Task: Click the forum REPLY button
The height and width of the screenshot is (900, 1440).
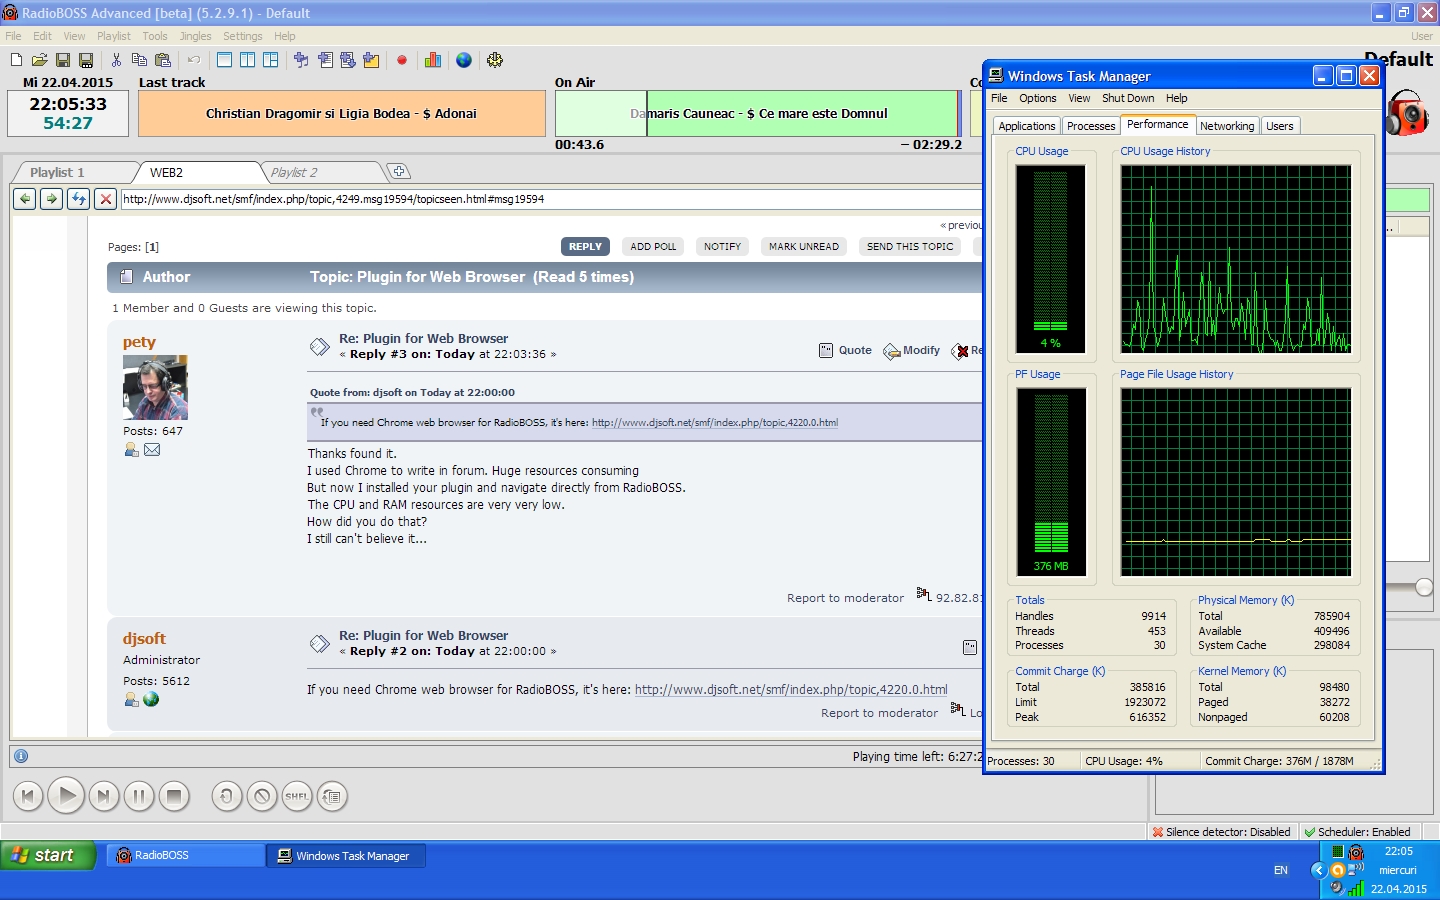Action: (x=585, y=246)
